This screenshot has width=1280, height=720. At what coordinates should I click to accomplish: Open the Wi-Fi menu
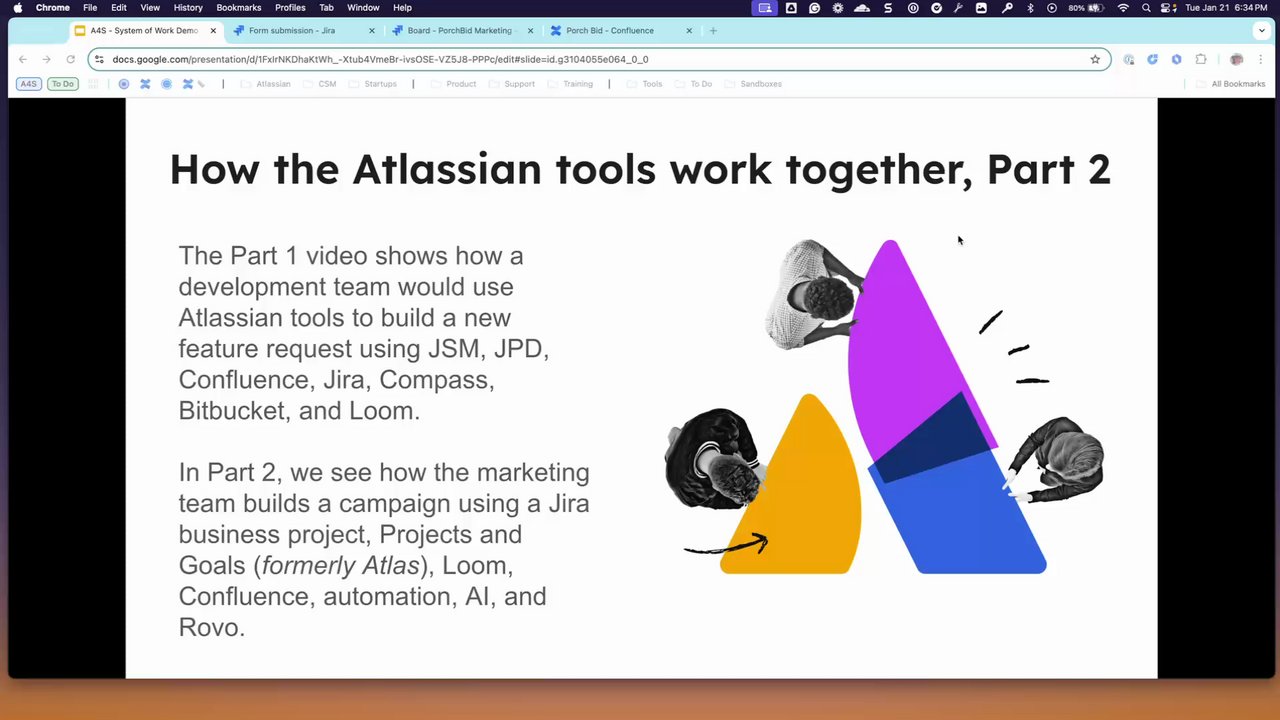tap(1123, 8)
